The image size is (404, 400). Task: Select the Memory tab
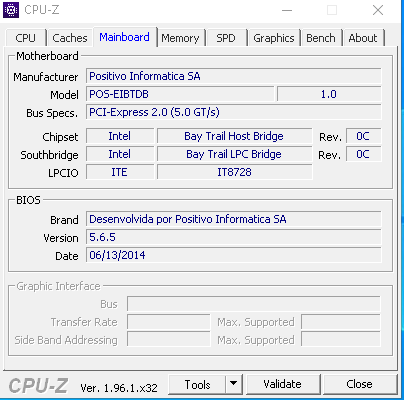pyautogui.click(x=180, y=38)
